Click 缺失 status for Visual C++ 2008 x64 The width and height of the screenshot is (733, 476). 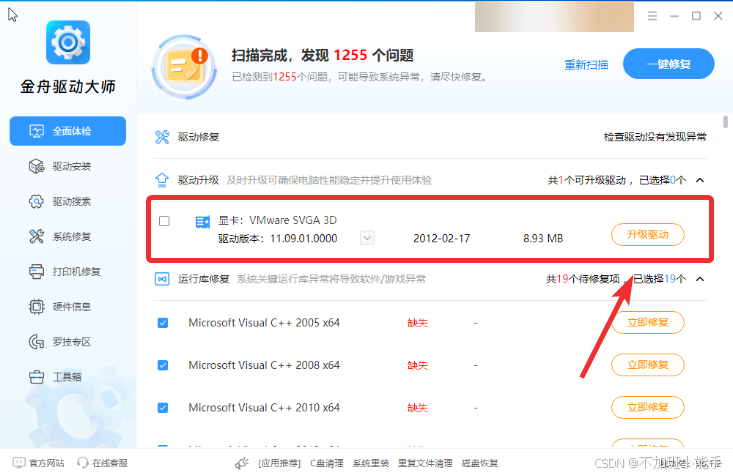(417, 365)
